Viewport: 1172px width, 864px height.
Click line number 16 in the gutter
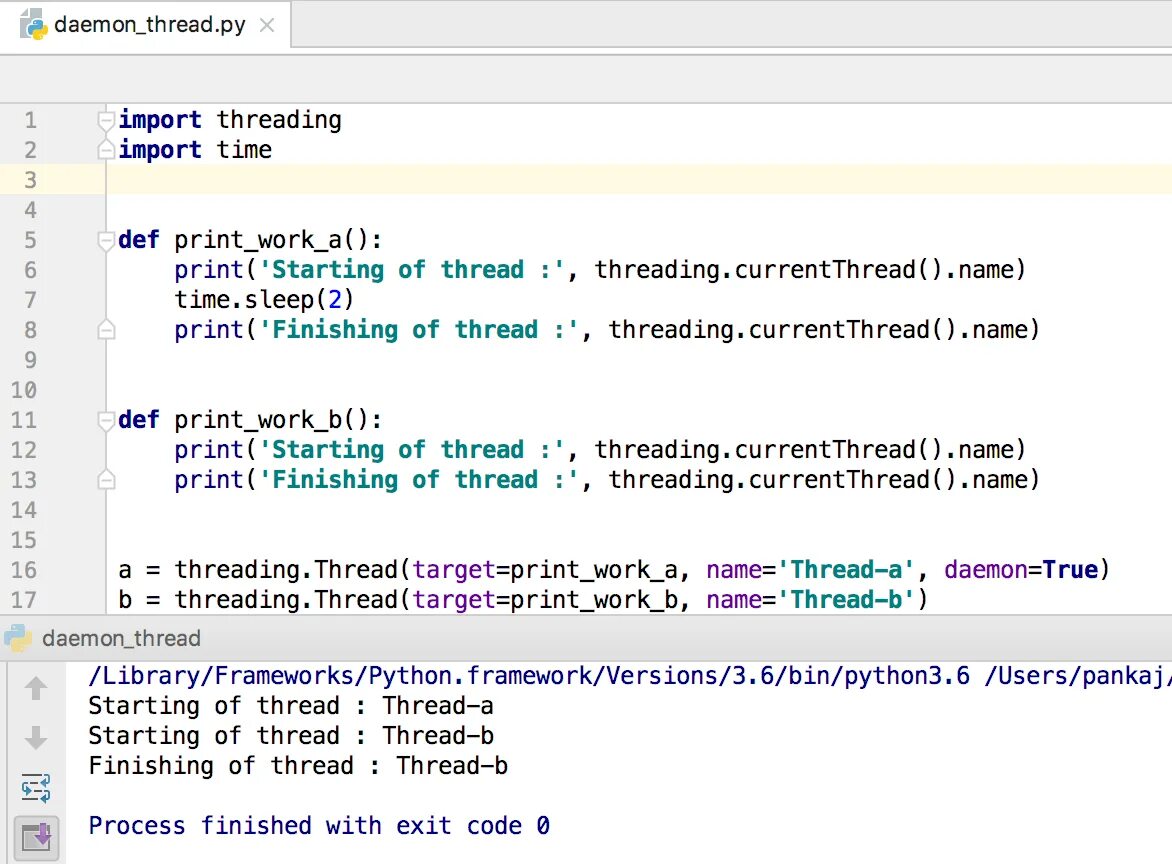[x=24, y=570]
